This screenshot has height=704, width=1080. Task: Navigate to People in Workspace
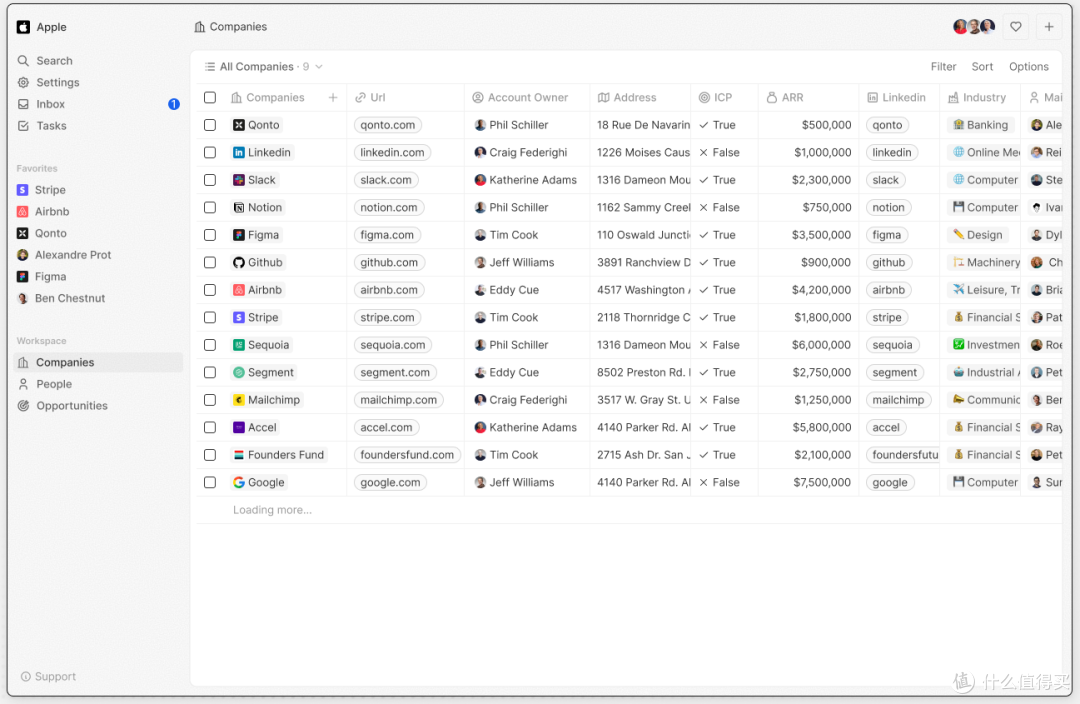[54, 384]
